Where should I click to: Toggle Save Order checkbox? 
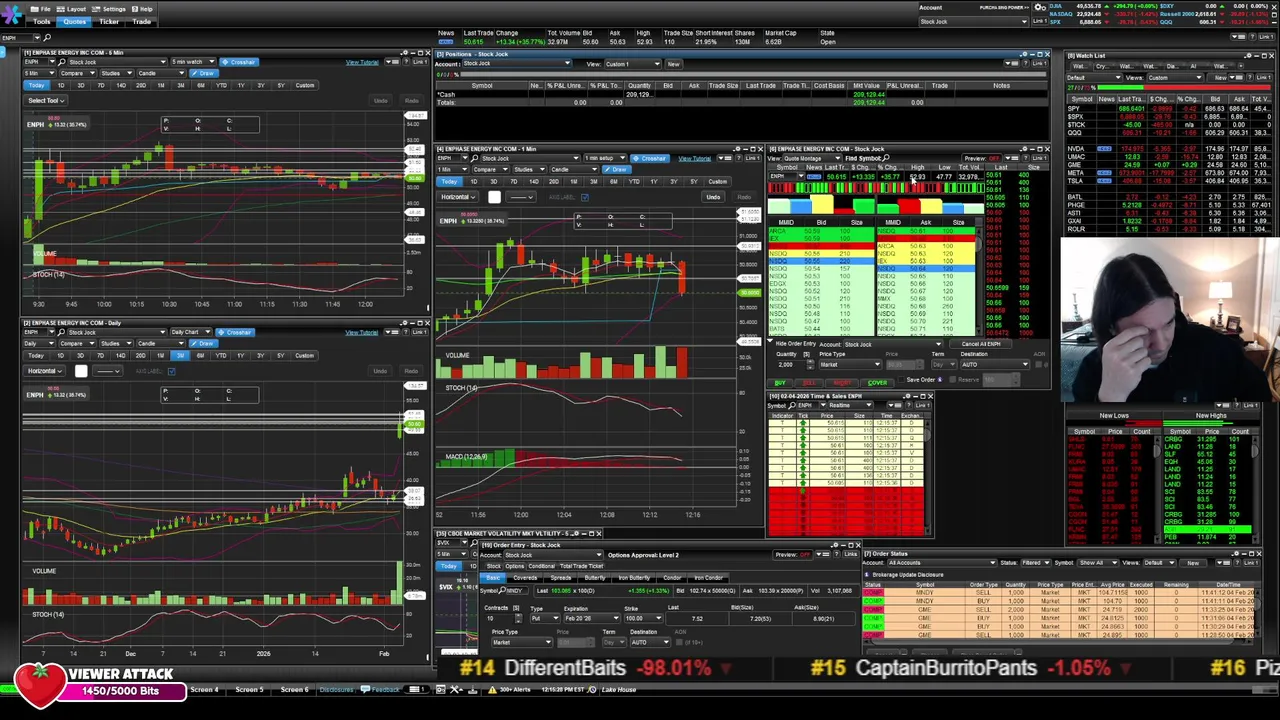[902, 380]
